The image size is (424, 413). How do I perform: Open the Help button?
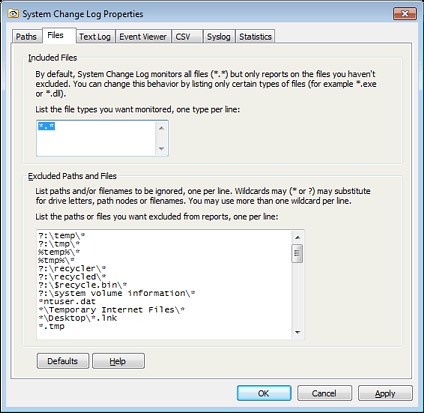(x=118, y=361)
